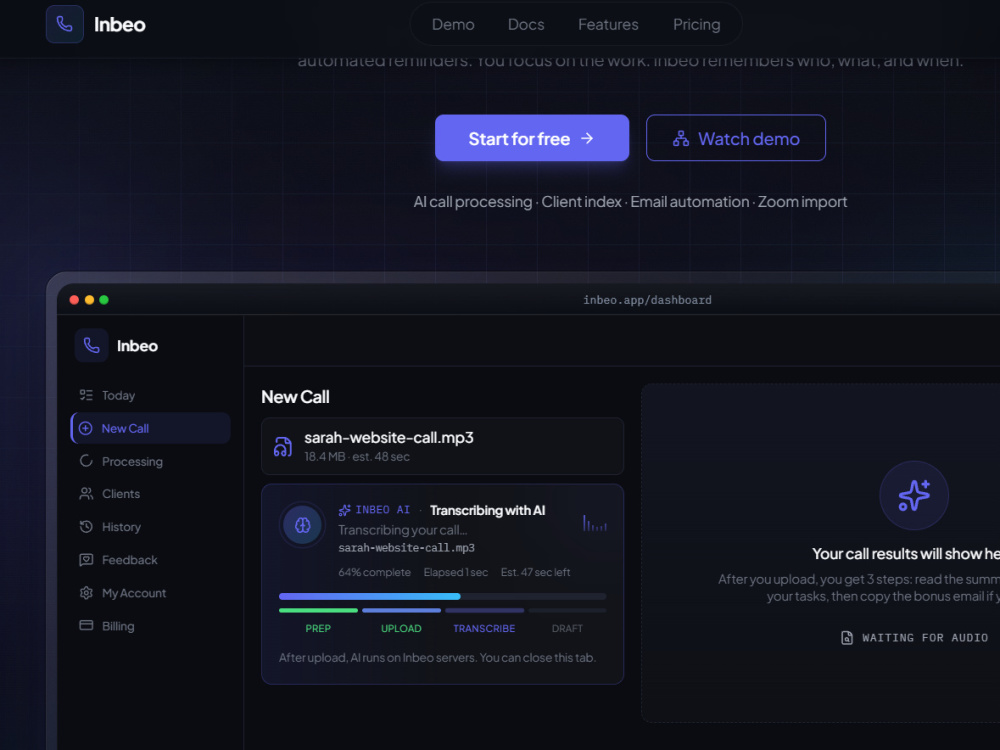Click the Watch demo button

tap(735, 138)
